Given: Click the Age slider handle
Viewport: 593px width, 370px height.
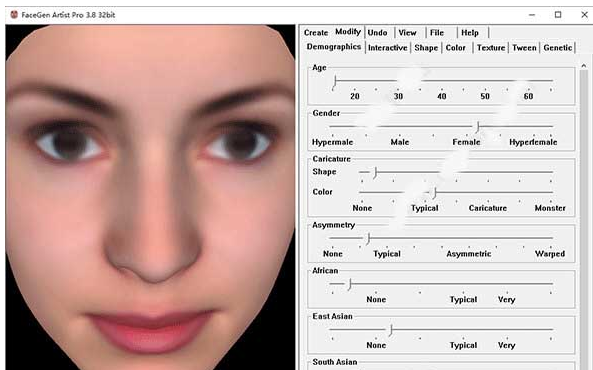Looking at the screenshot, I should tap(335, 83).
